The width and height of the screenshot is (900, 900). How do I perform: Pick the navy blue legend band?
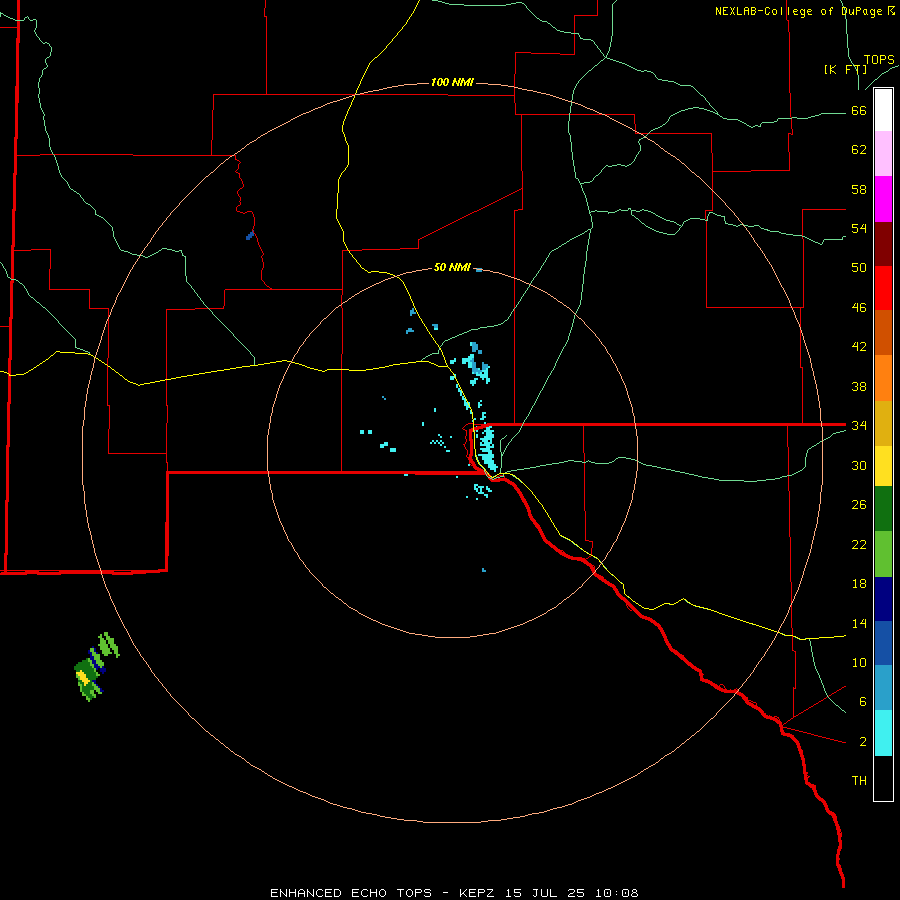pos(883,599)
